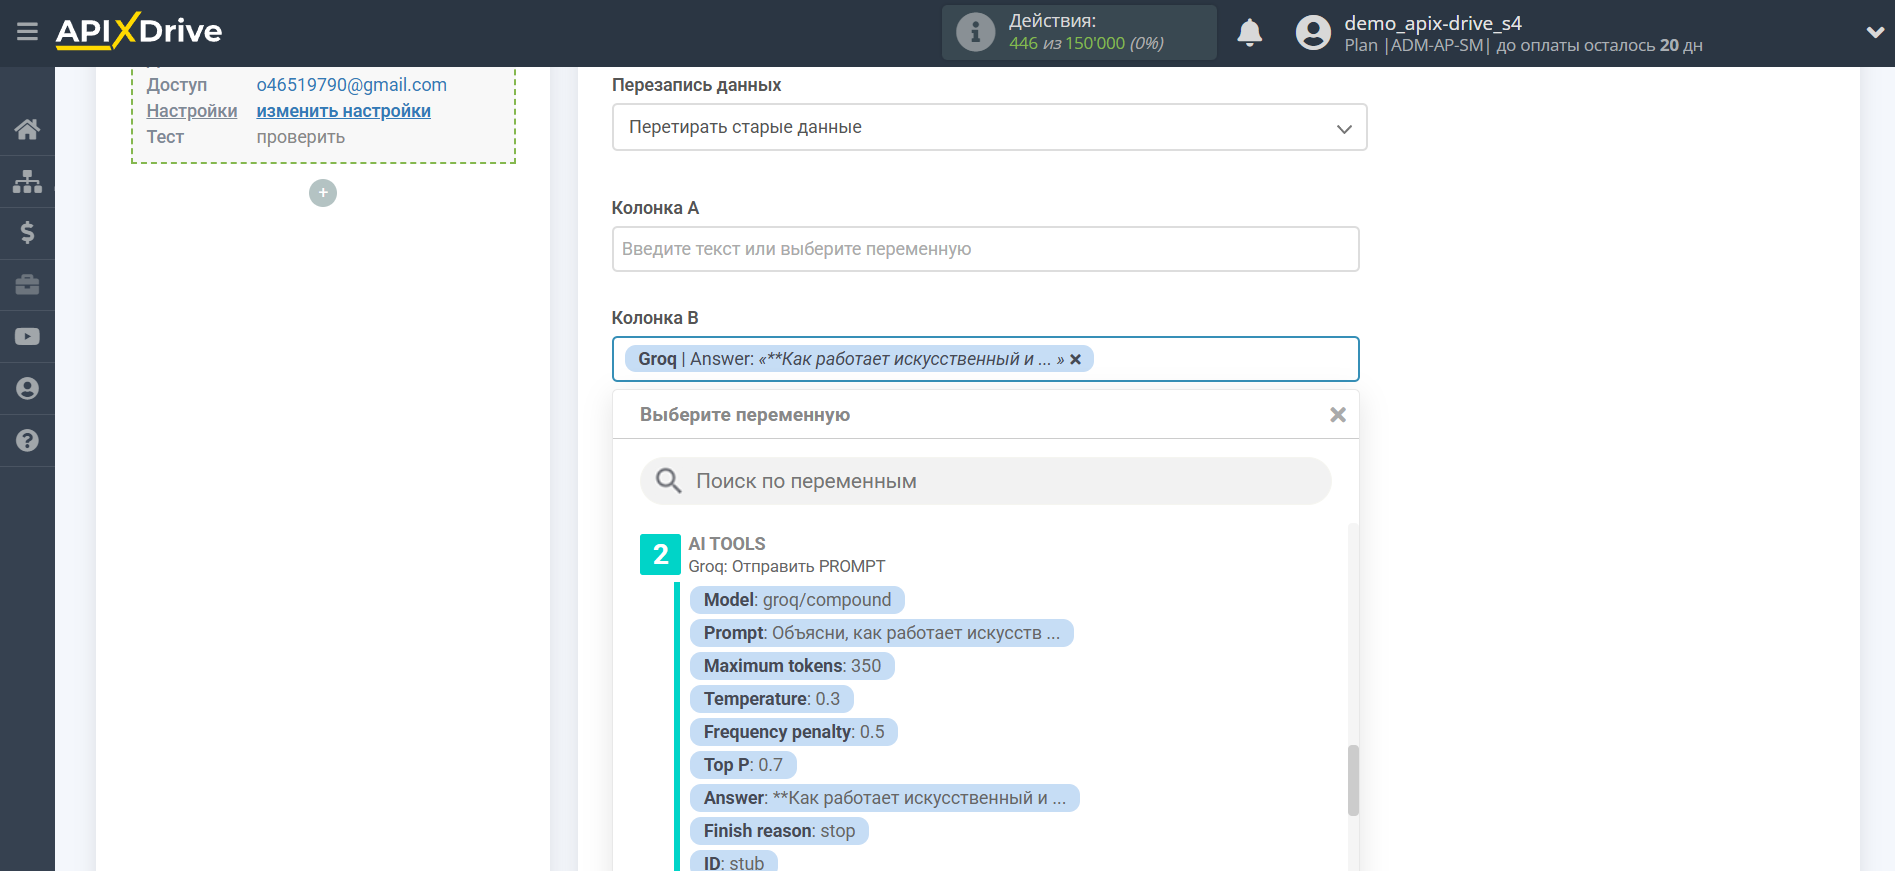Click the проверить test link

(300, 137)
